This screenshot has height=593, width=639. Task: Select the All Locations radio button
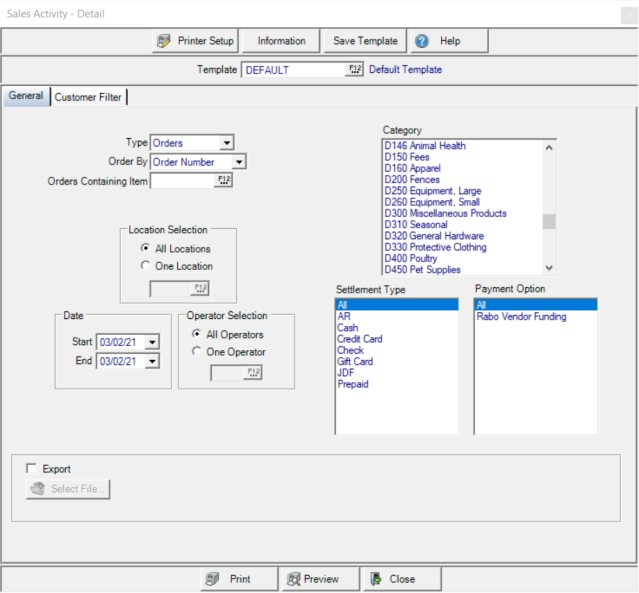tap(146, 248)
